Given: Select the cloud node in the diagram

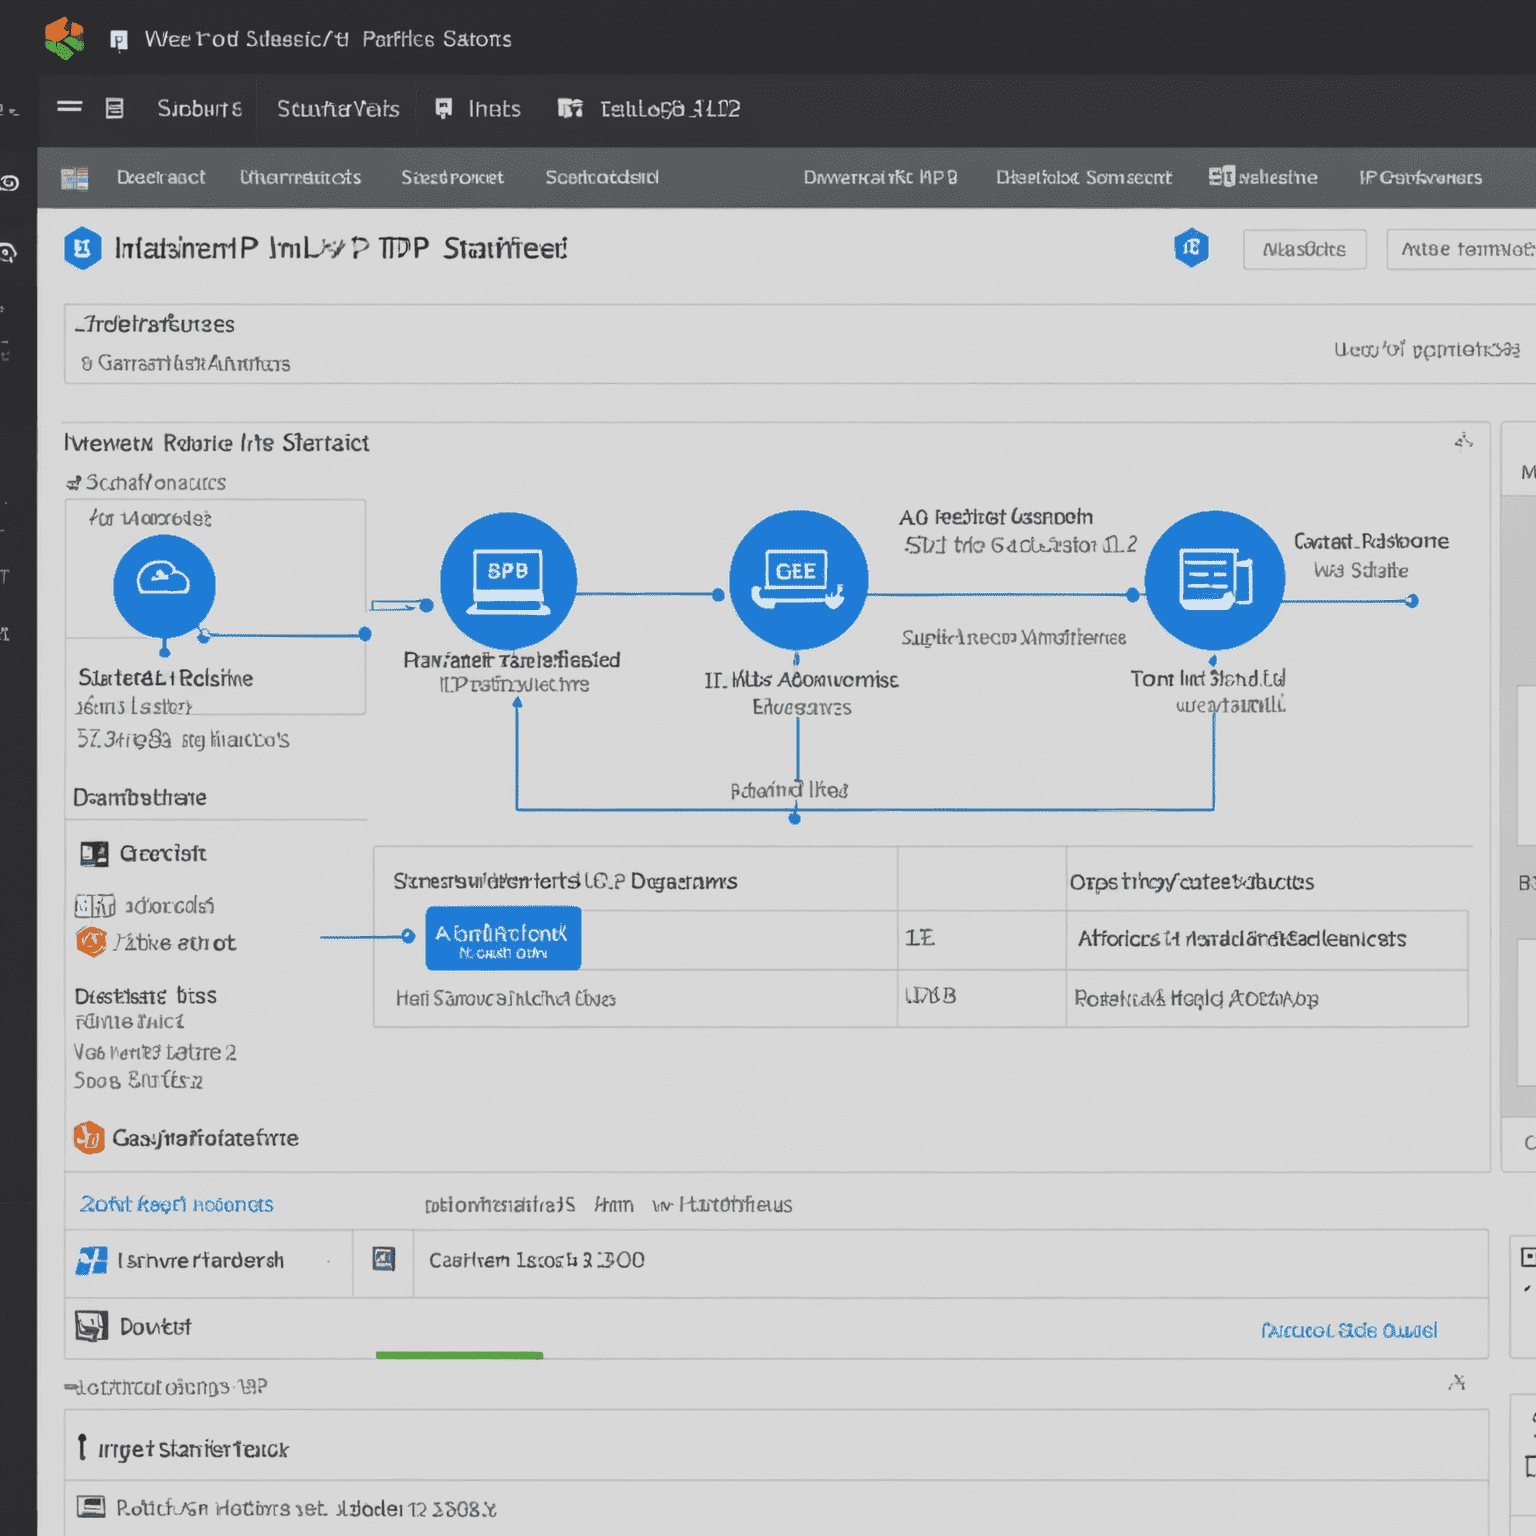Looking at the screenshot, I should pos(164,585).
